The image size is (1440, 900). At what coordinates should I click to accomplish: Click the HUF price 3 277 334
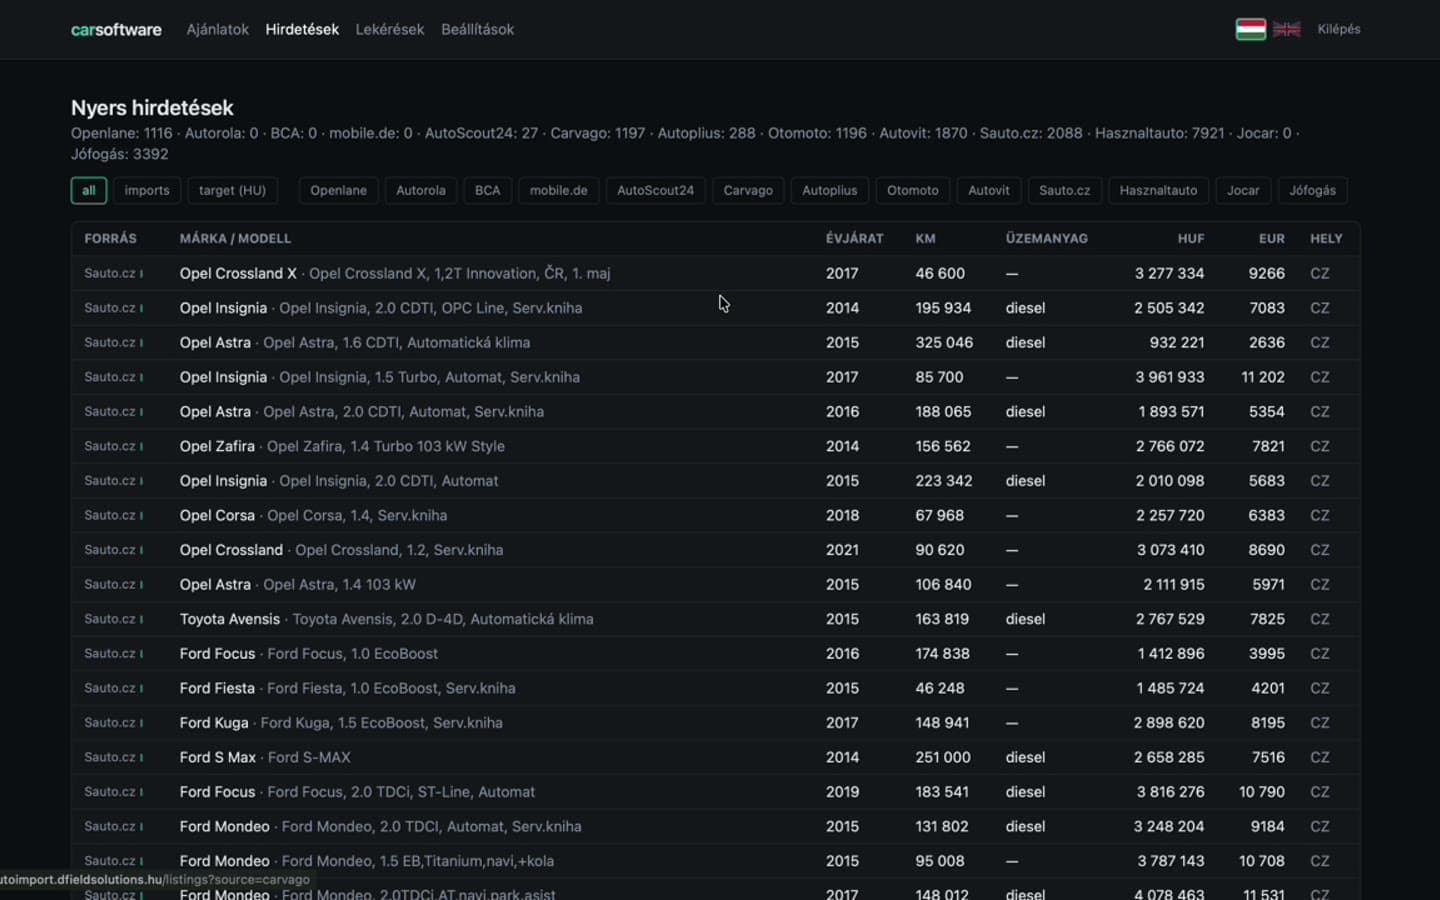pos(1169,273)
